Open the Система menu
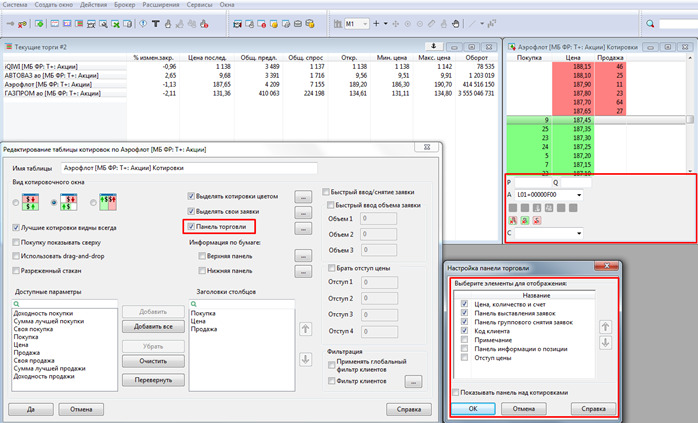 coord(15,4)
